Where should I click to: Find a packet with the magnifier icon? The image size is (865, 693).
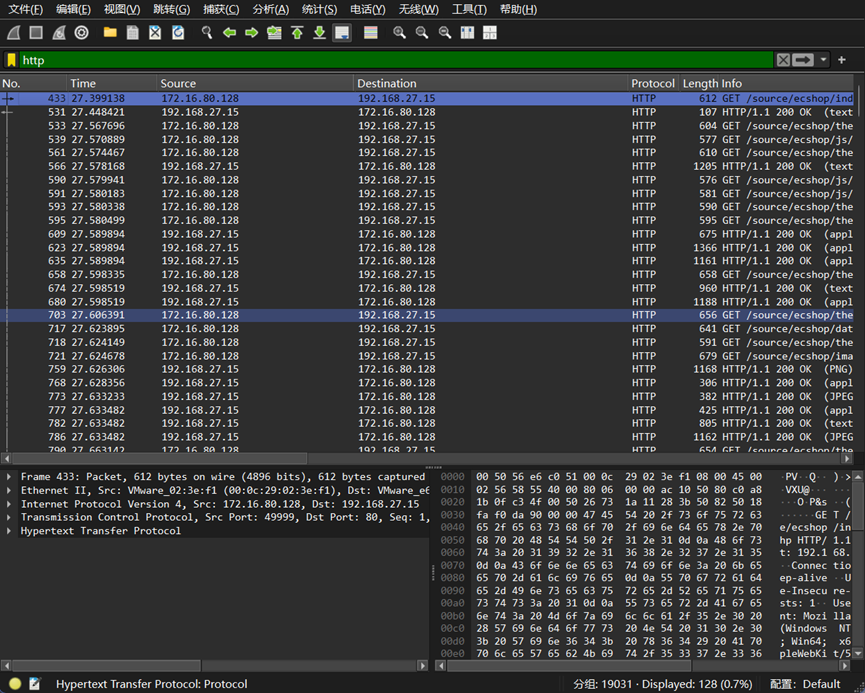pyautogui.click(x=205, y=32)
